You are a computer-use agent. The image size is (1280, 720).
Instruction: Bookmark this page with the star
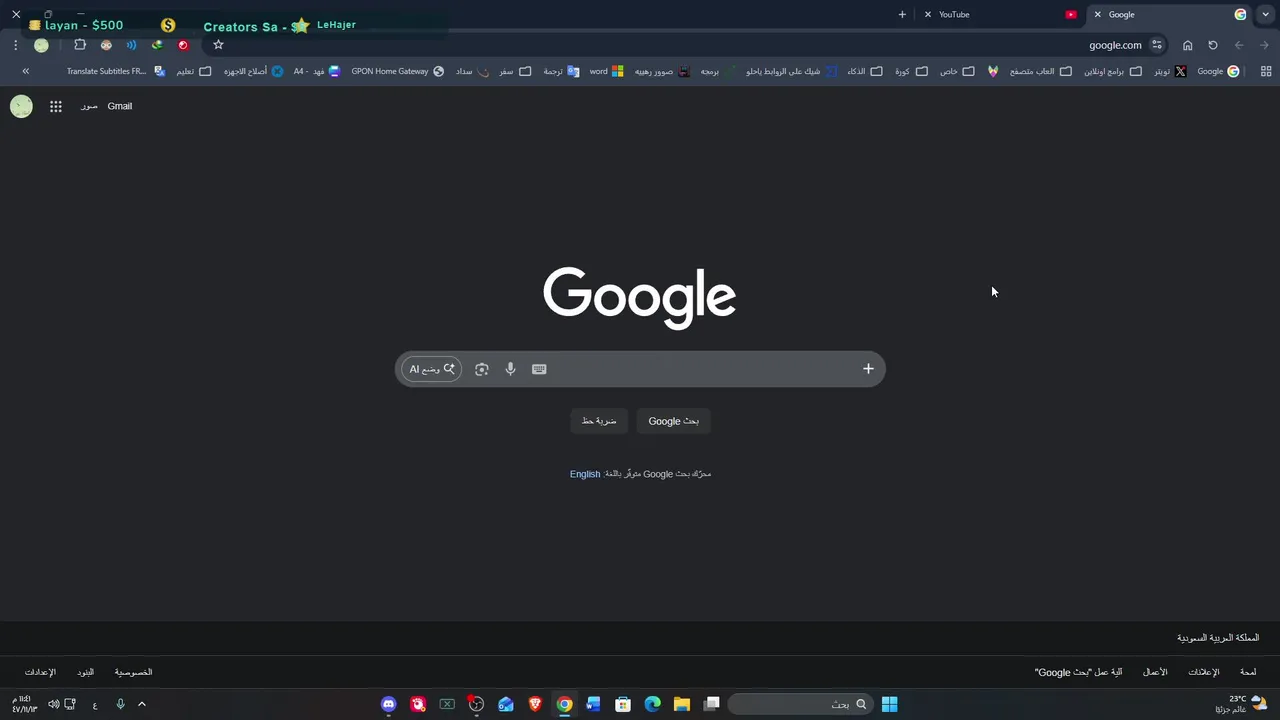(x=218, y=45)
